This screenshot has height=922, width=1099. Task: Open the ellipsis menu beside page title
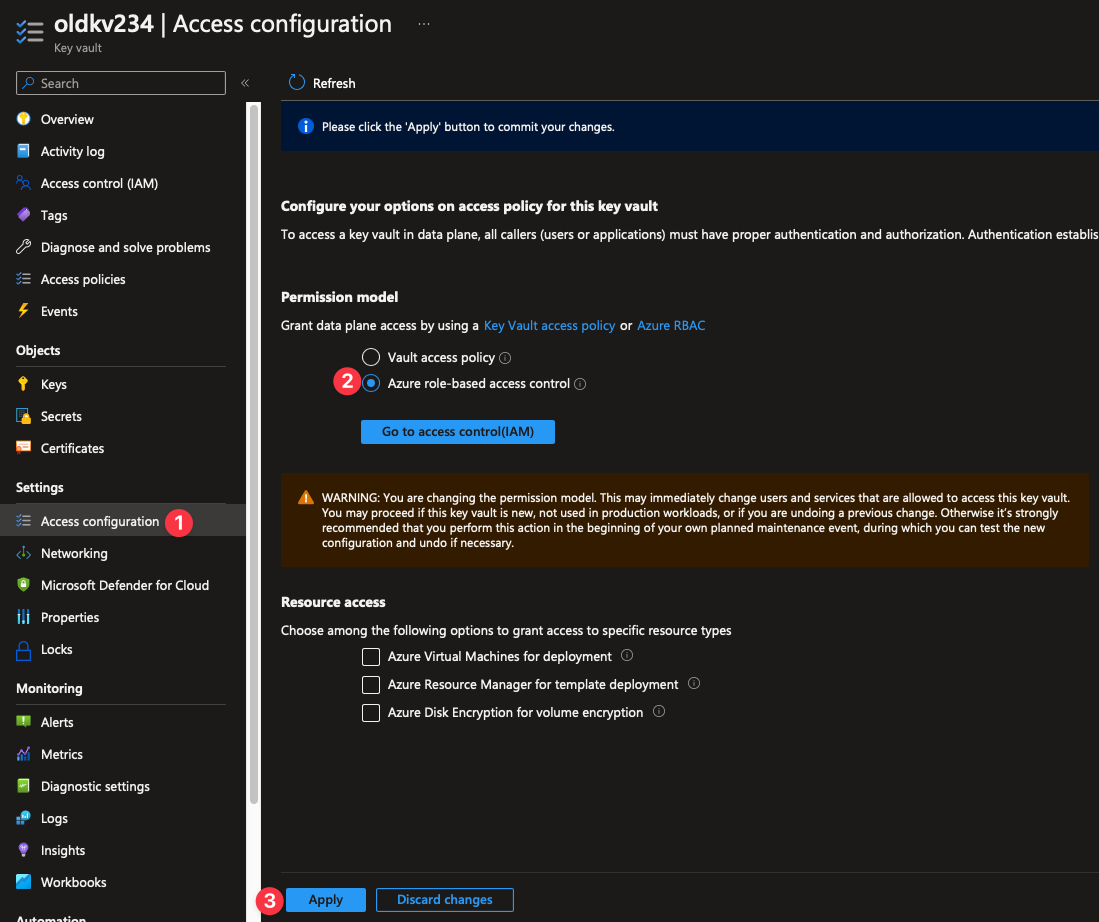pos(423,22)
